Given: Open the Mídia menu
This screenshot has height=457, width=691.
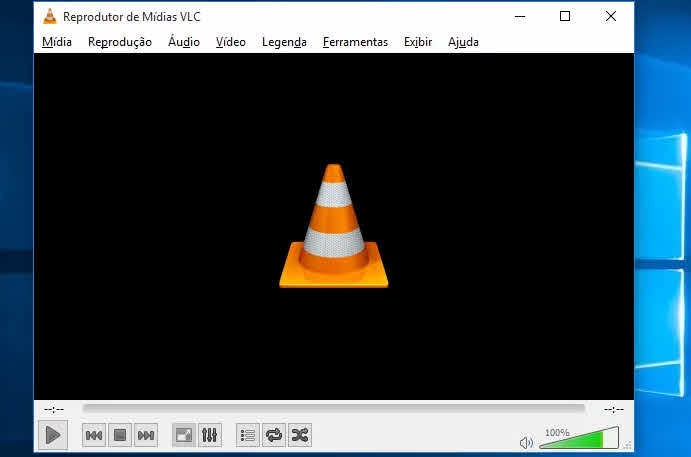Looking at the screenshot, I should tap(57, 42).
